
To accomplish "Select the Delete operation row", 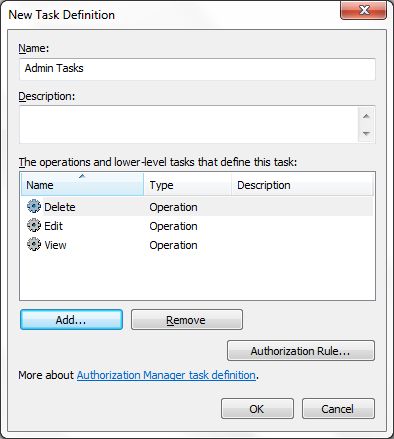I will 197,207.
